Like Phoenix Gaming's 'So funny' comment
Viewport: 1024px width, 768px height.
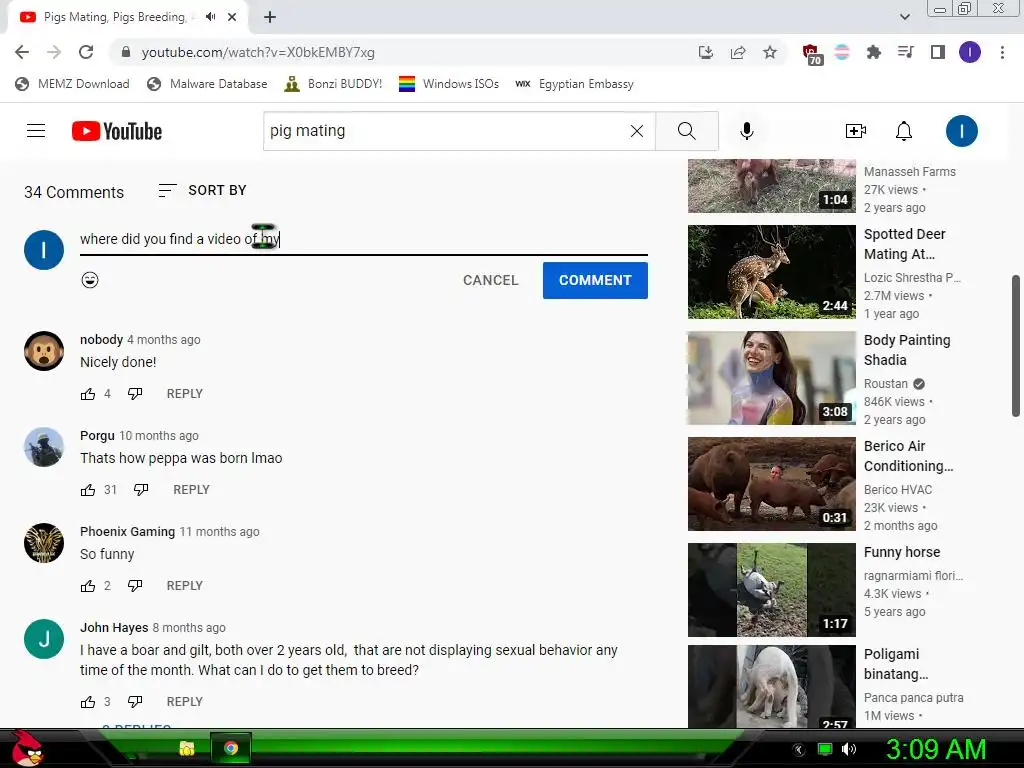88,586
